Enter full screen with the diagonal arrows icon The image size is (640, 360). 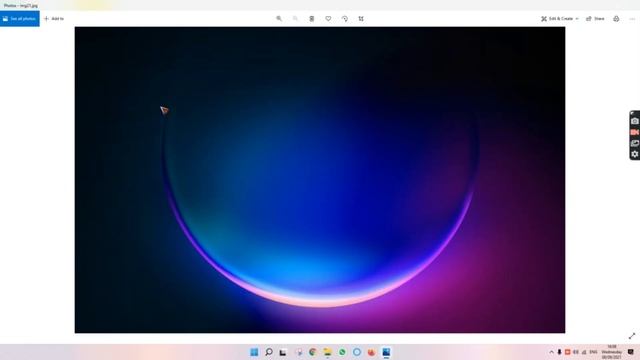[632, 336]
